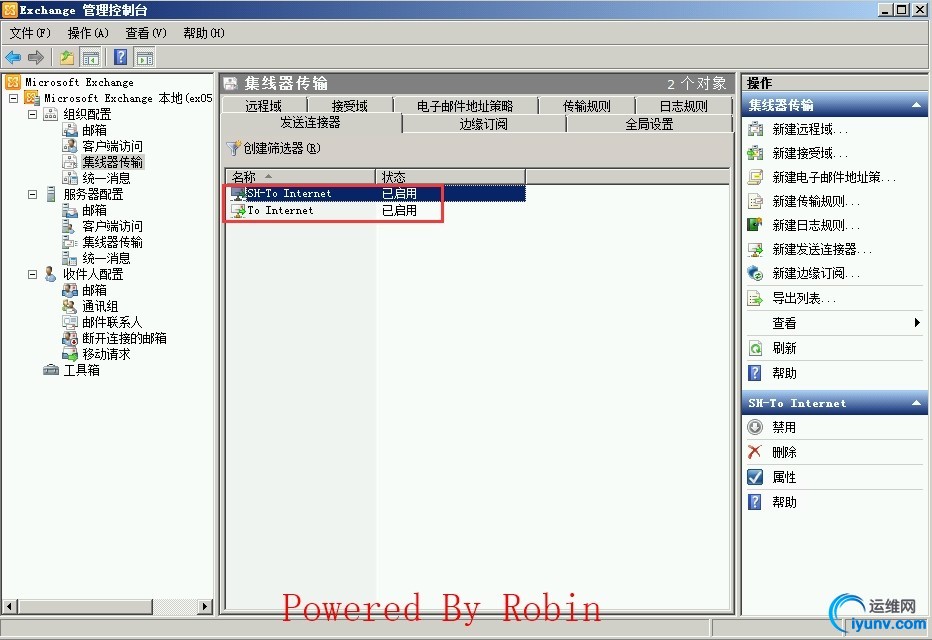Switch to the 传输规则 tab
The image size is (932, 640).
point(587,106)
